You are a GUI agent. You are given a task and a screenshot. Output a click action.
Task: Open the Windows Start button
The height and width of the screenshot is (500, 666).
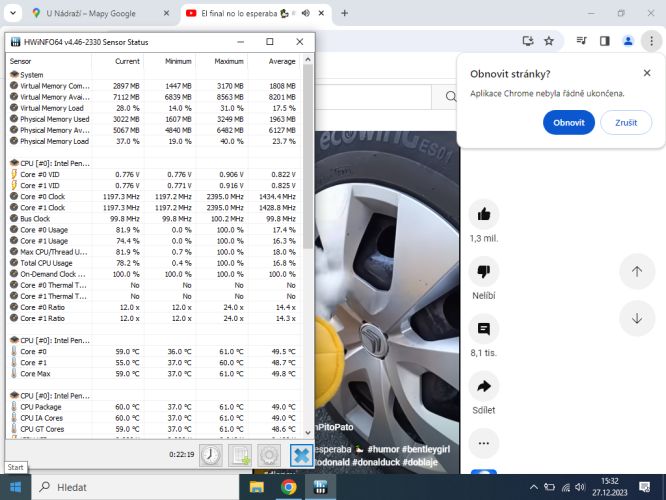(15, 487)
